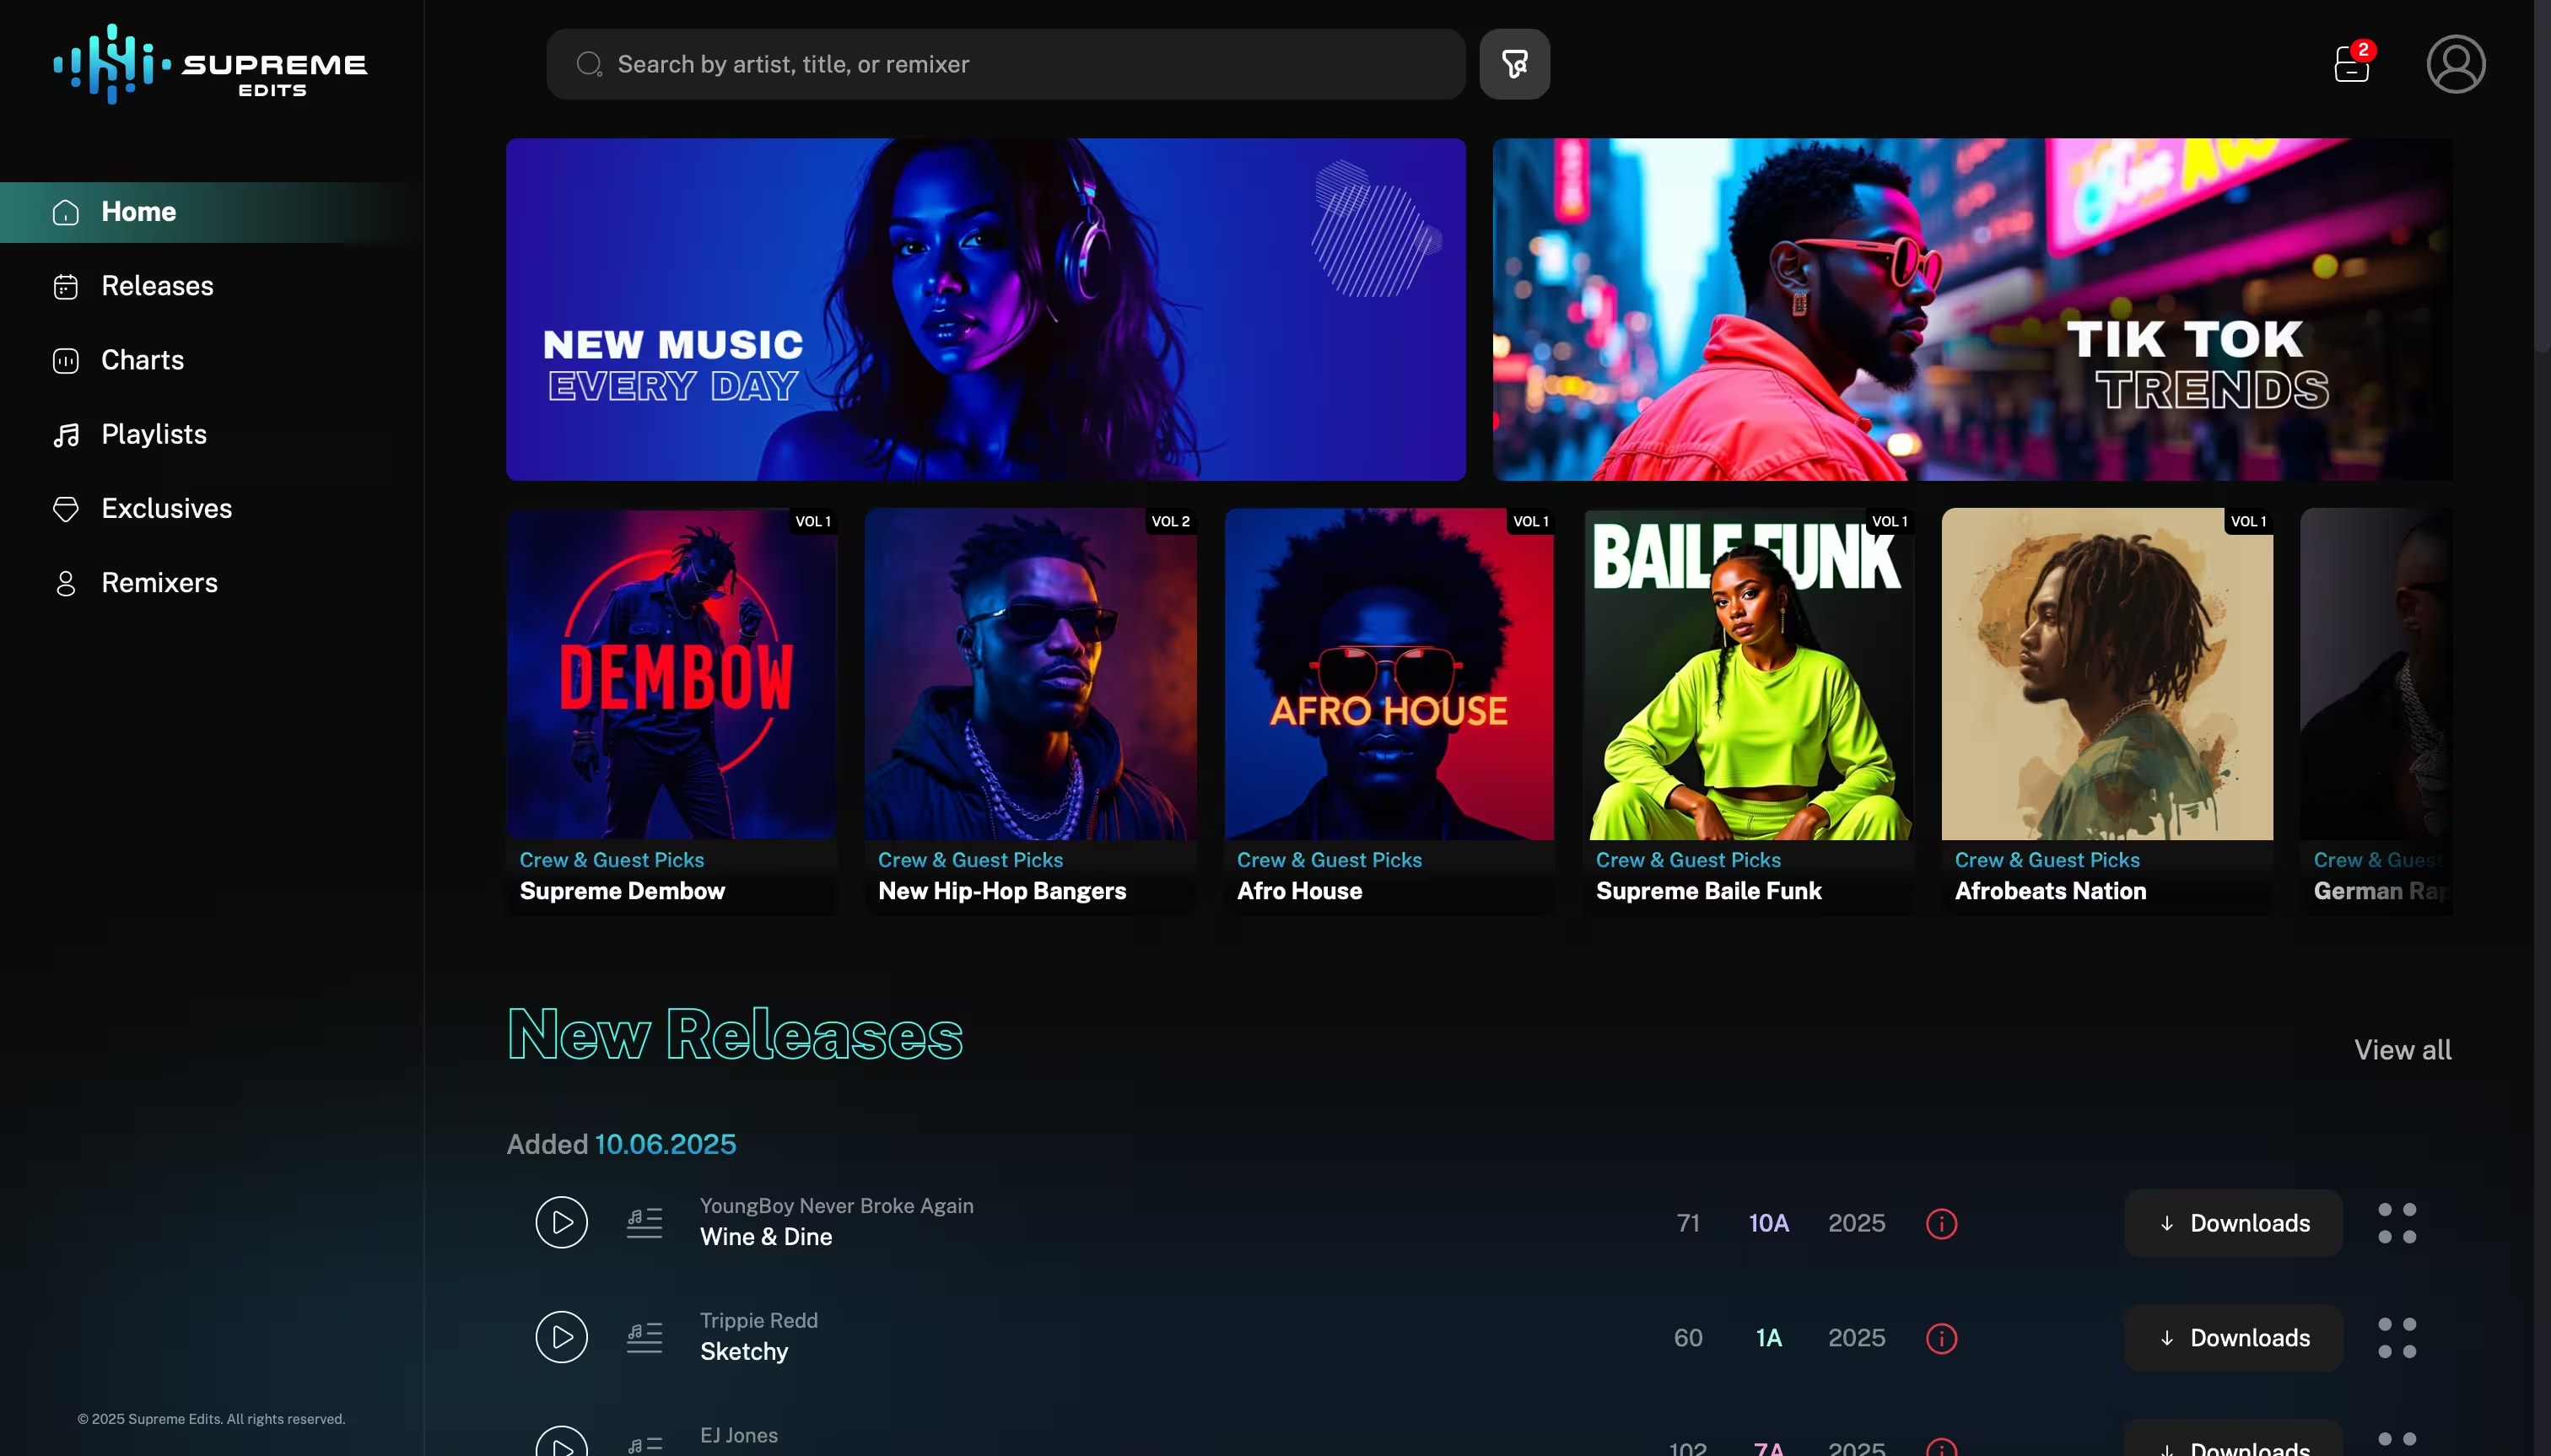Open the options dots menu for Wine & Dine
Image resolution: width=2551 pixels, height=1456 pixels.
point(2397,1222)
